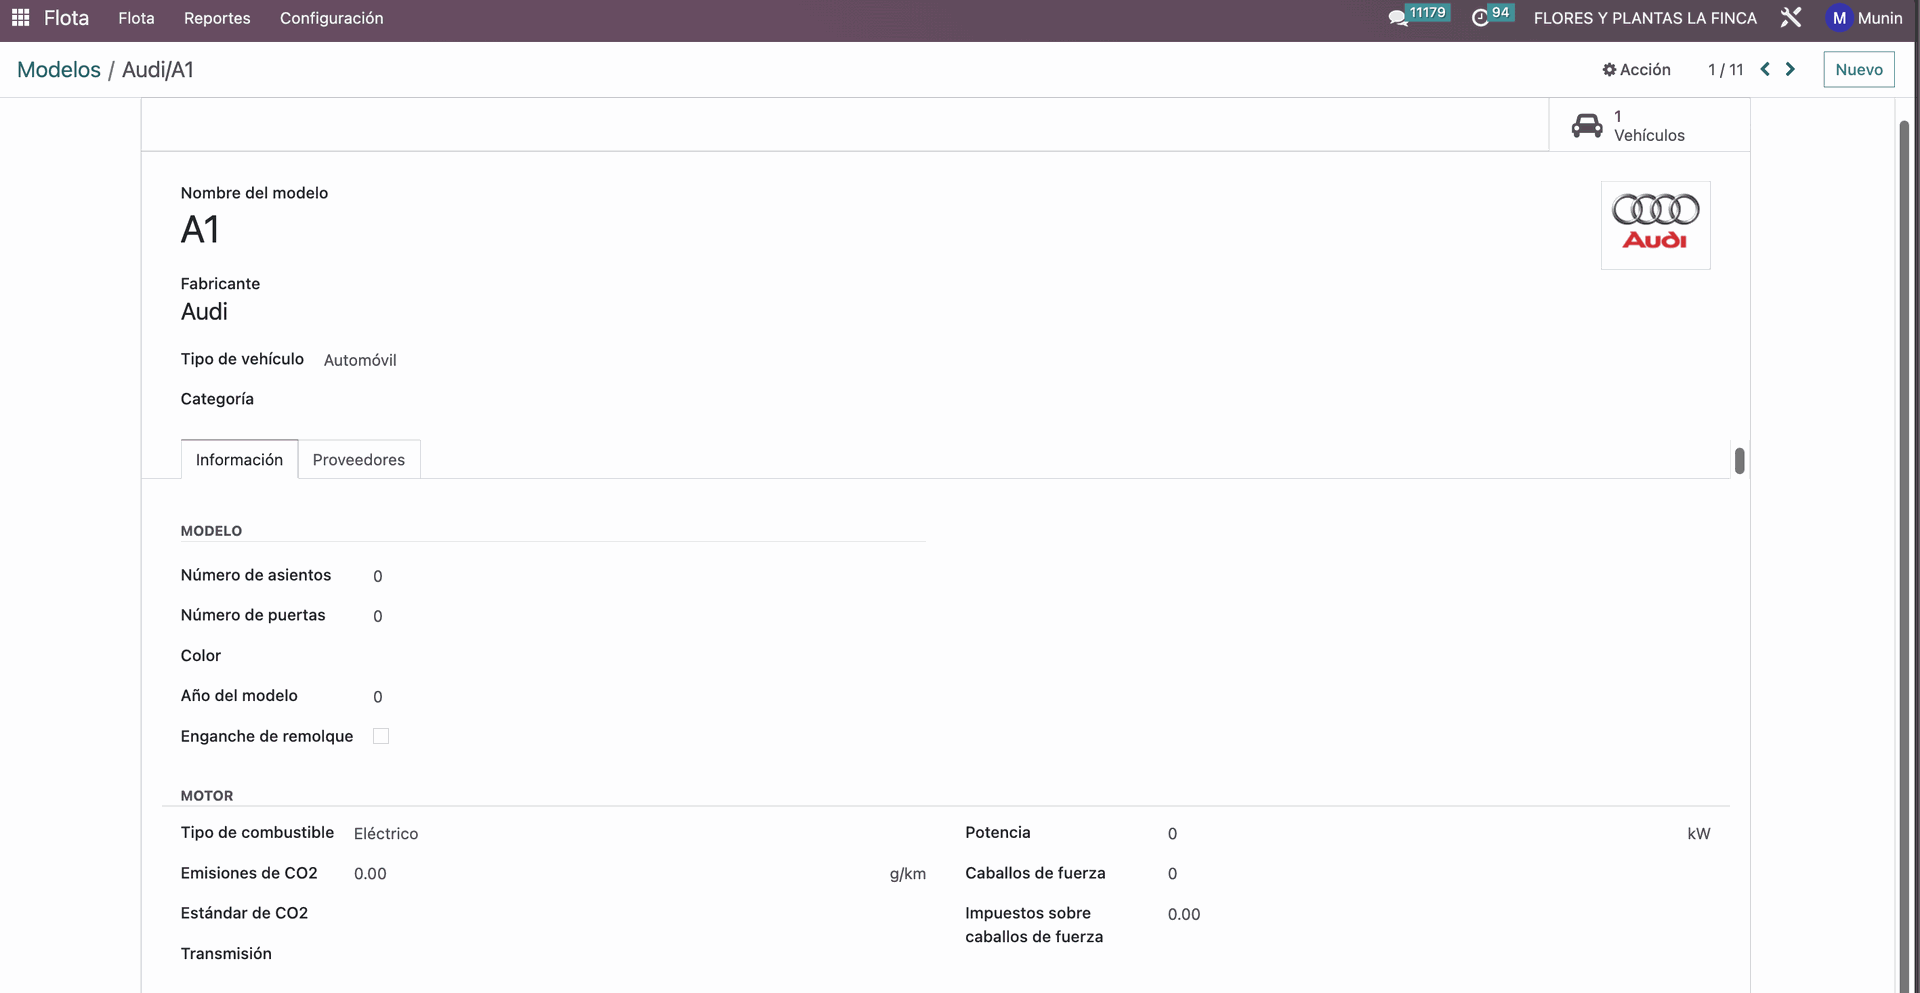Click the Audi logo image
This screenshot has width=1920, height=993.
(1655, 225)
